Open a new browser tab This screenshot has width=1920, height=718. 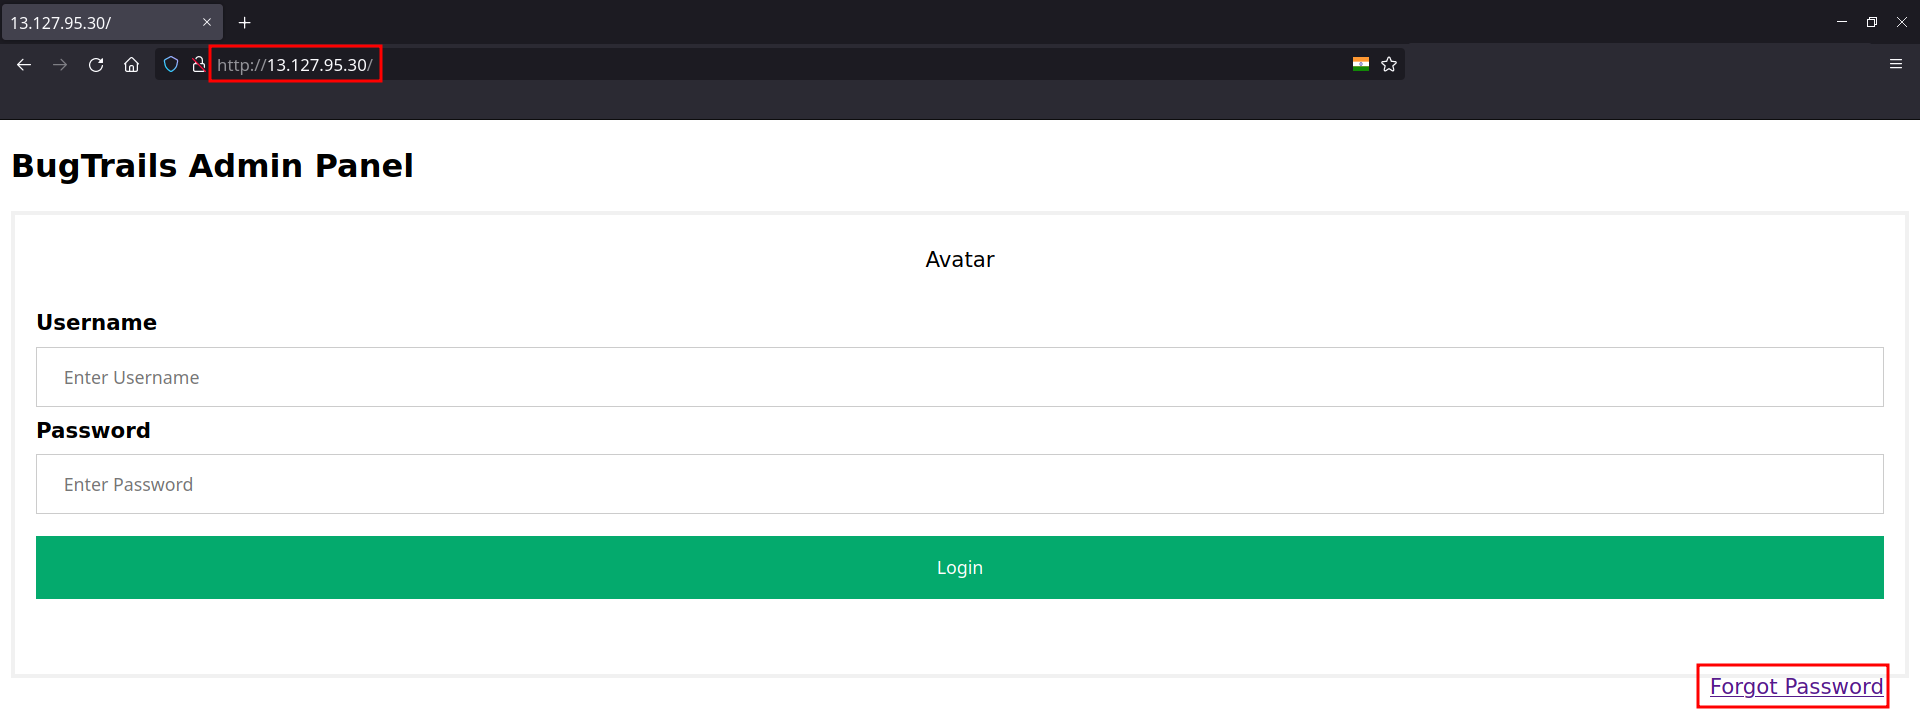tap(244, 22)
